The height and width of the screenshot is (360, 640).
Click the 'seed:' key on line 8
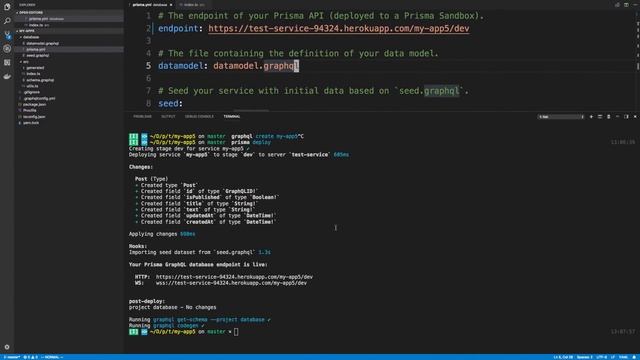pos(170,103)
